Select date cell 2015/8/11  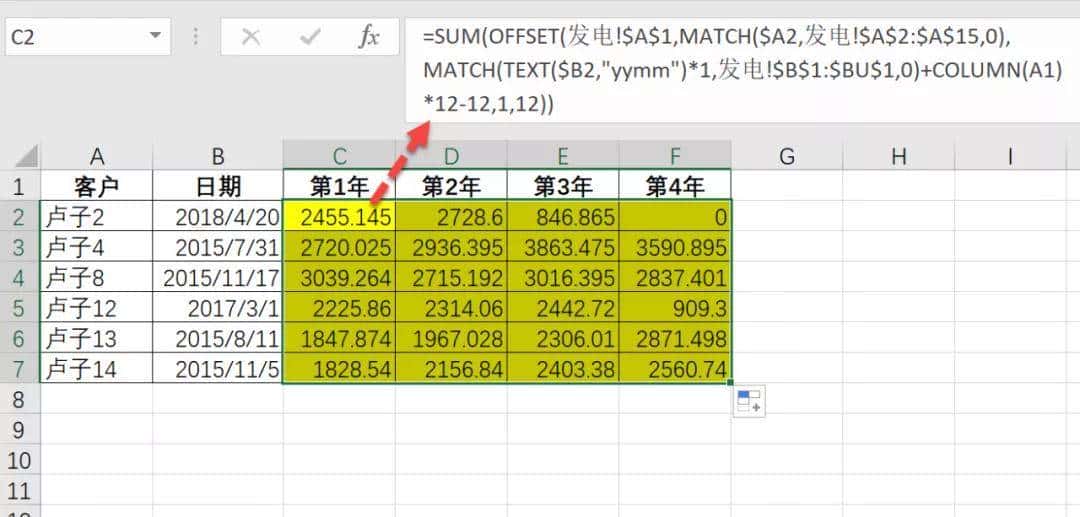218,338
